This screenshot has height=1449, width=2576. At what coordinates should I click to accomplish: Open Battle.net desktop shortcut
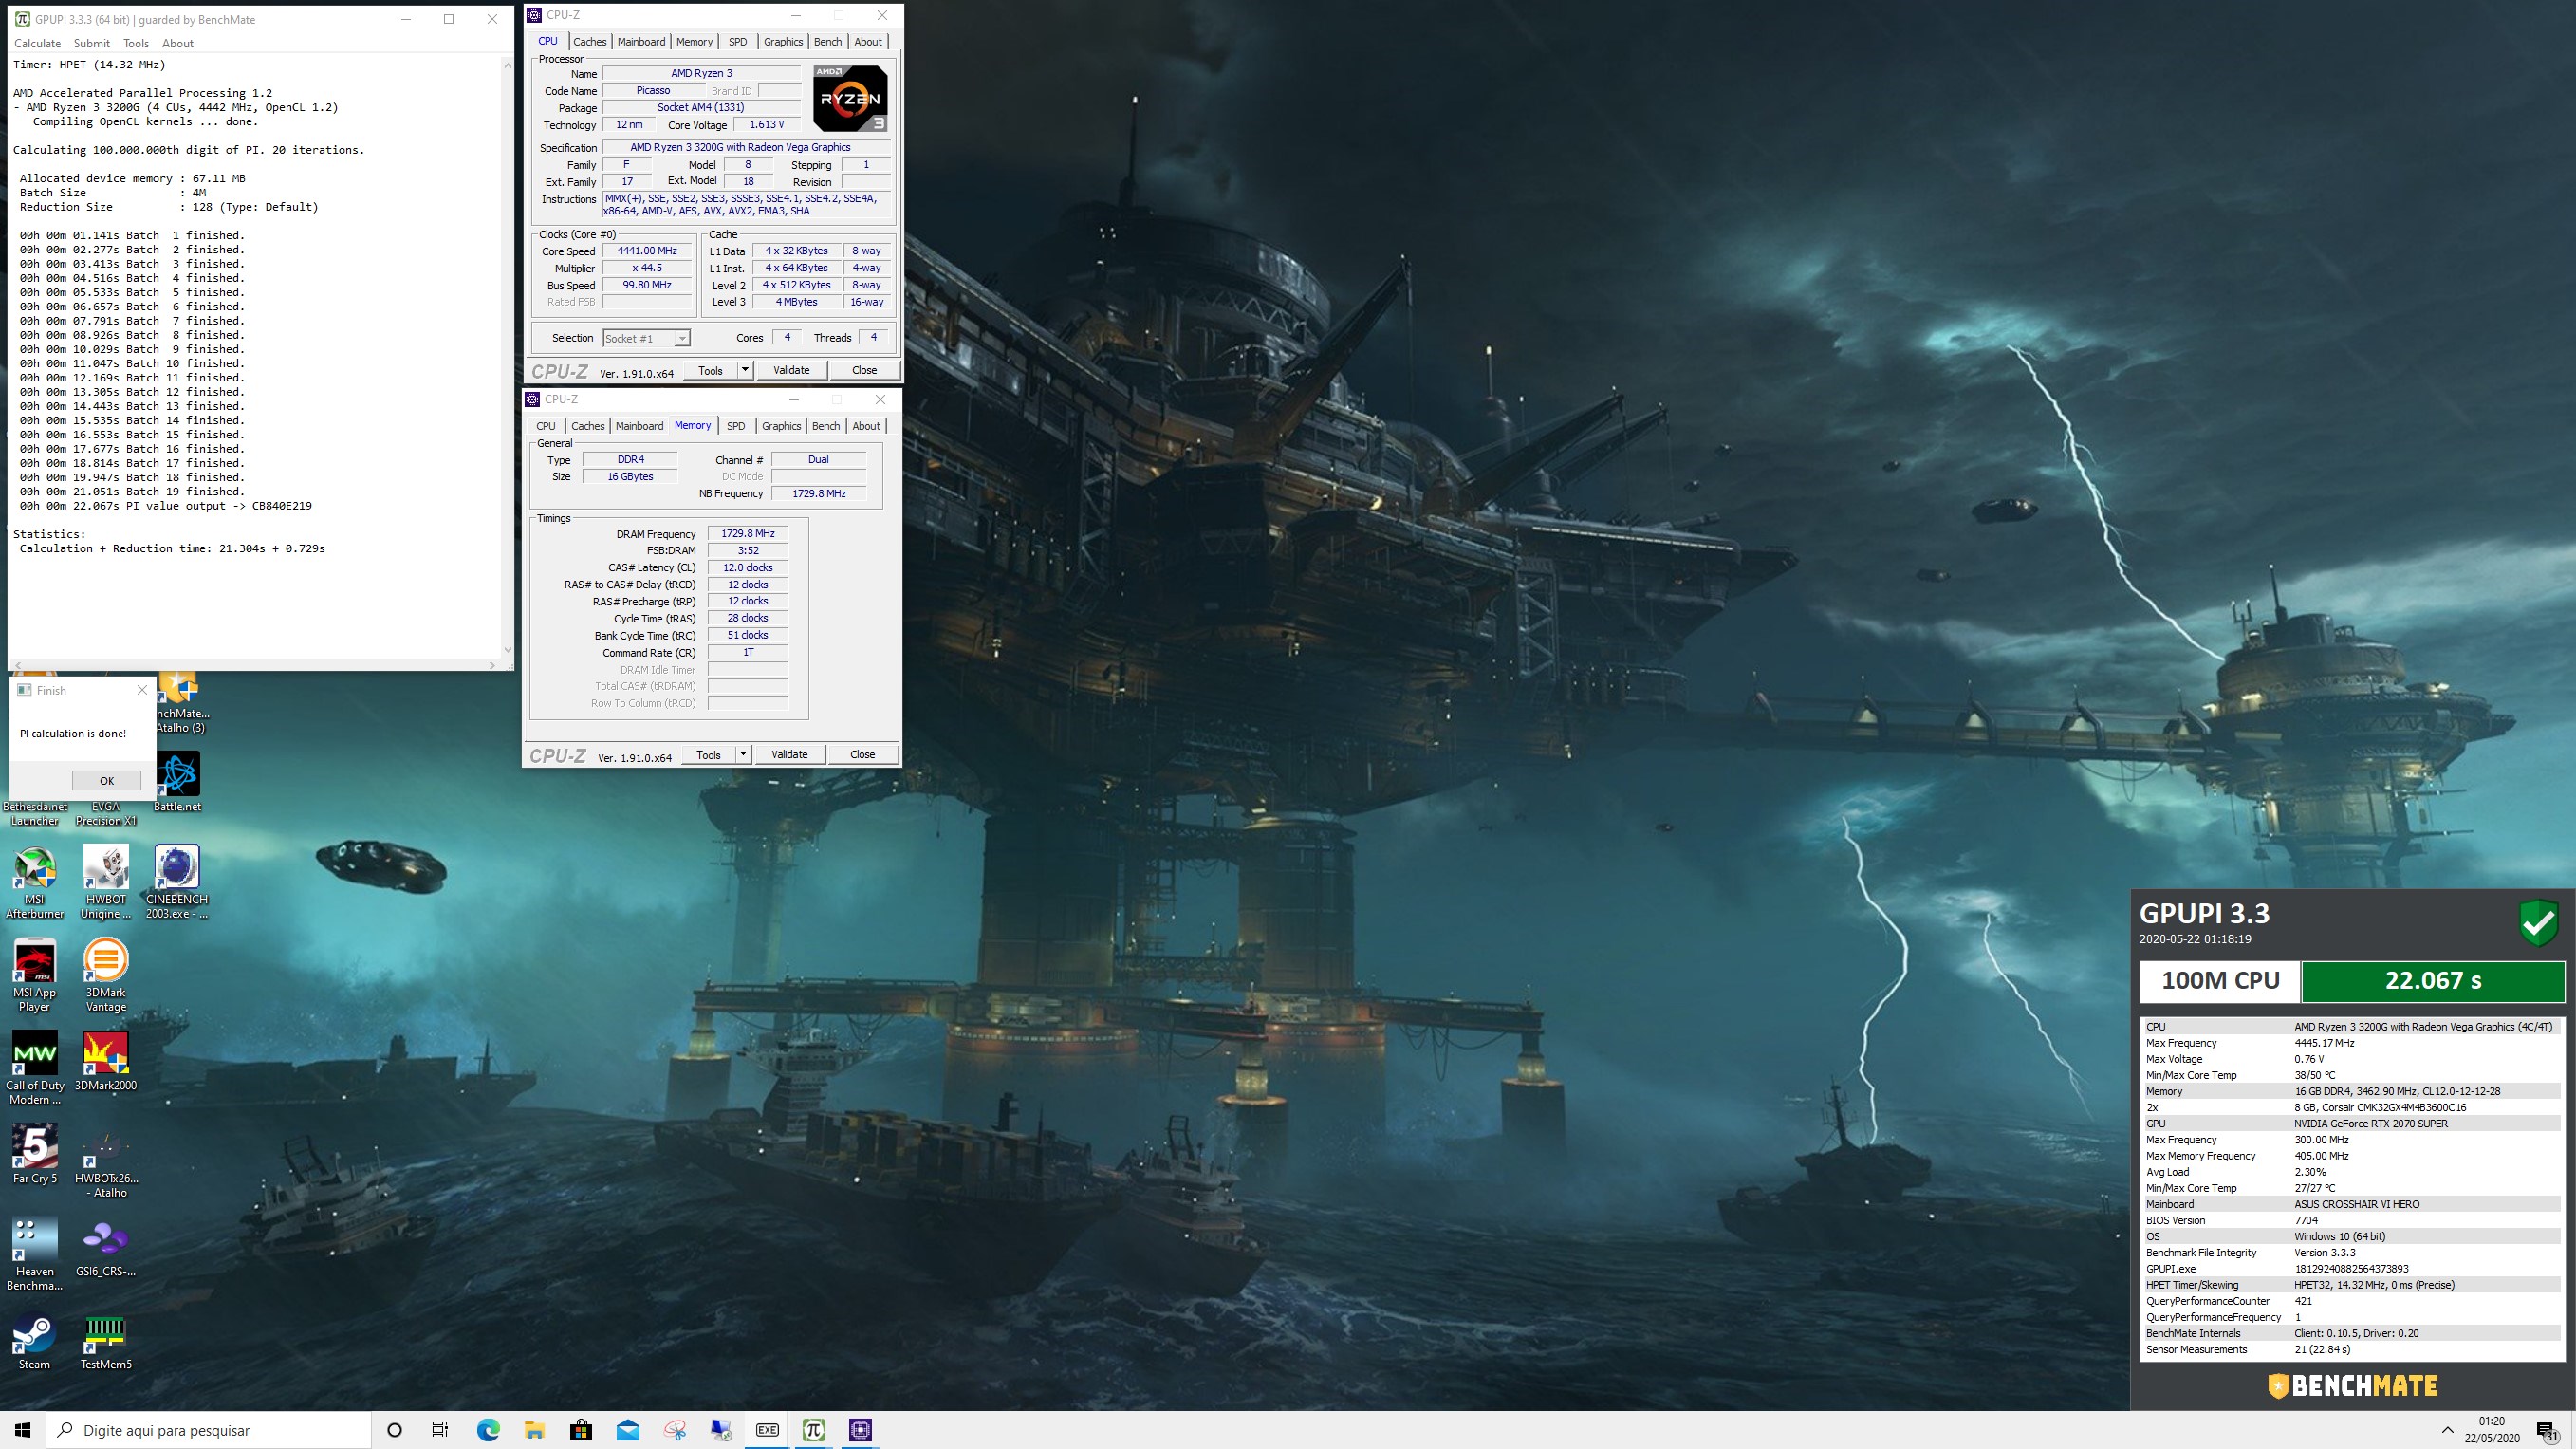[x=177, y=782]
